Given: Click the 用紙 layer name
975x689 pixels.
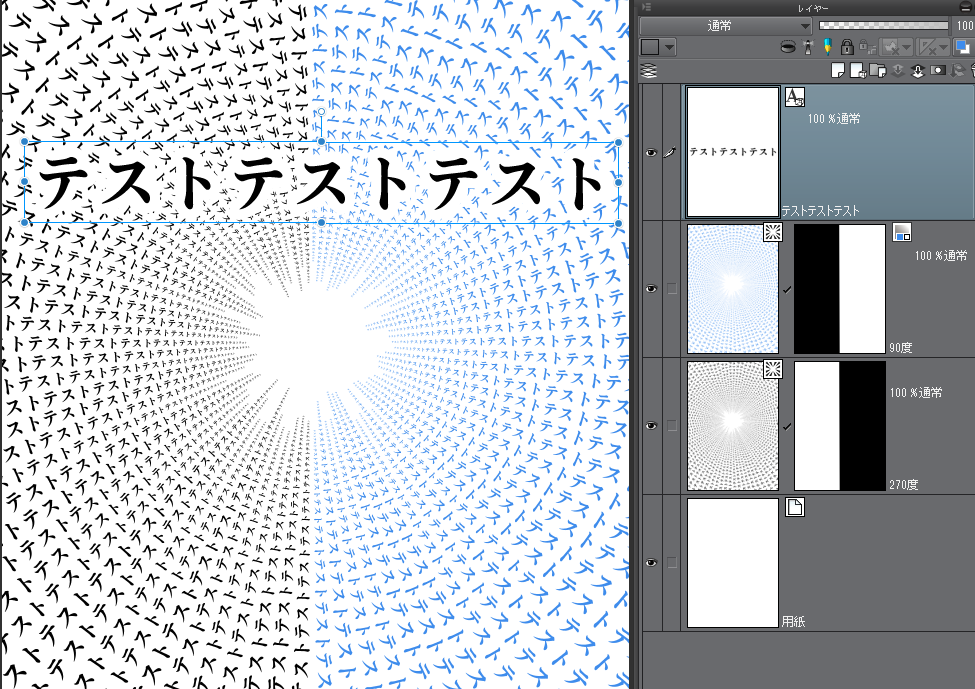Looking at the screenshot, I should pyautogui.click(x=793, y=621).
